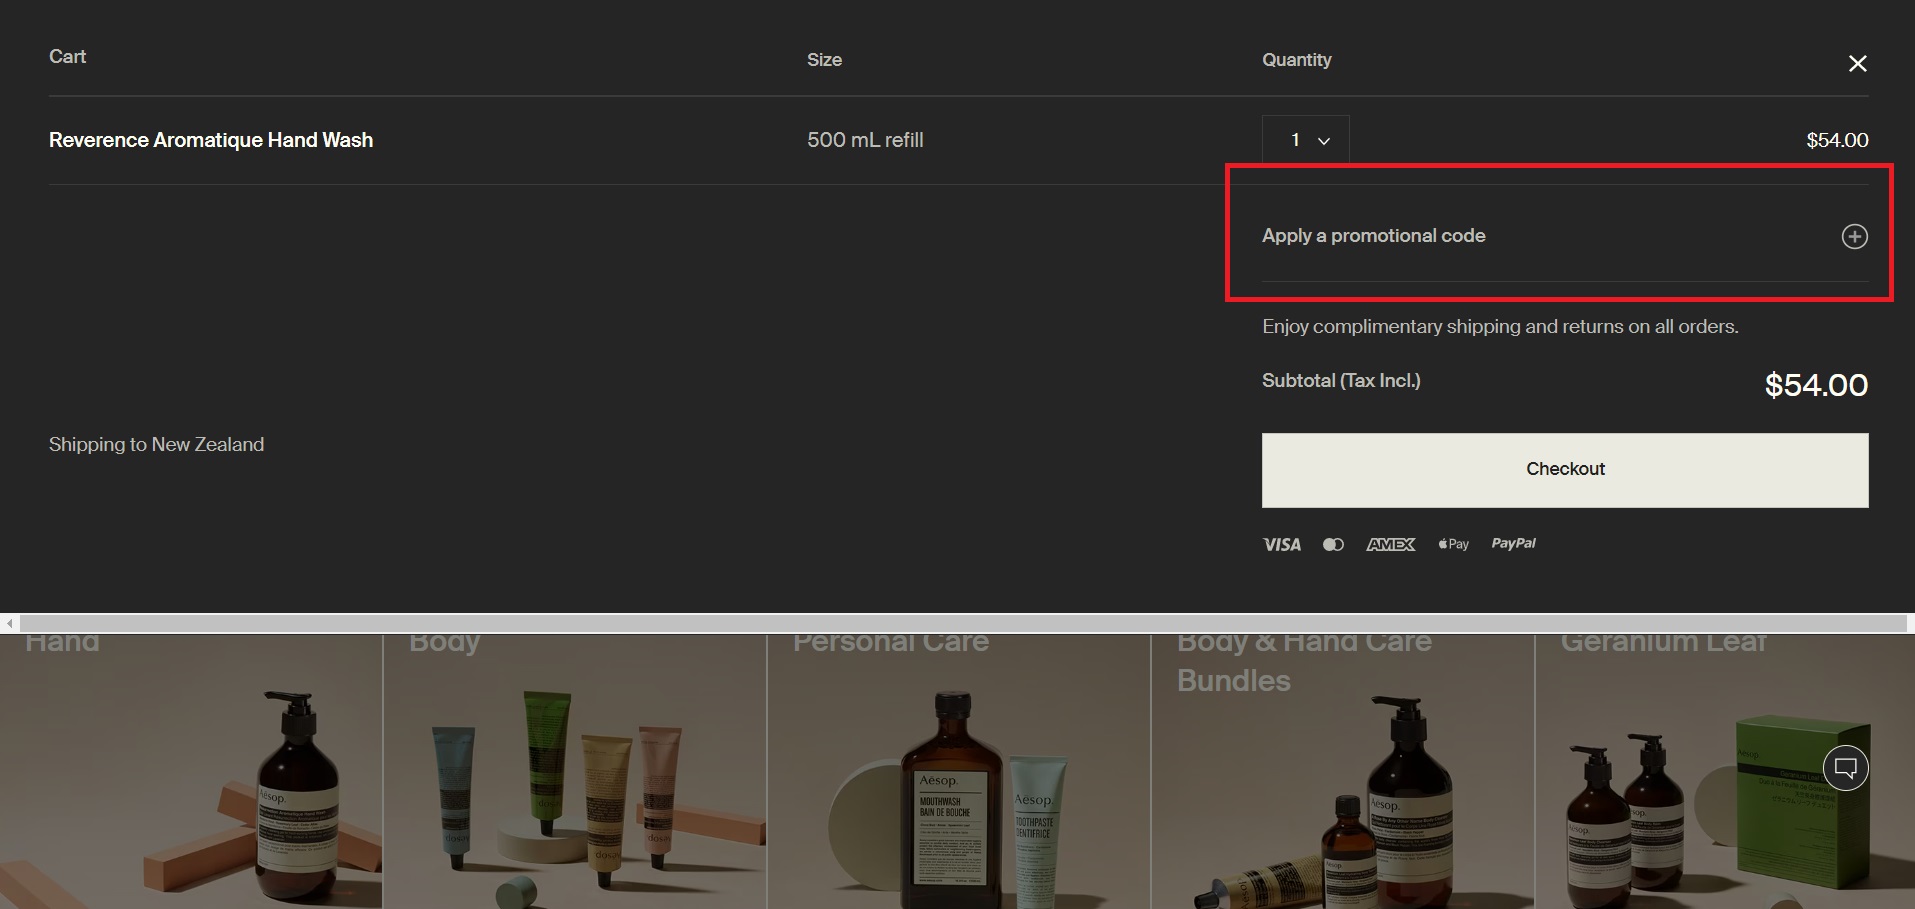The image size is (1915, 909).
Task: Open the Body & Hand Care Bundles tile
Action: pos(1343,771)
